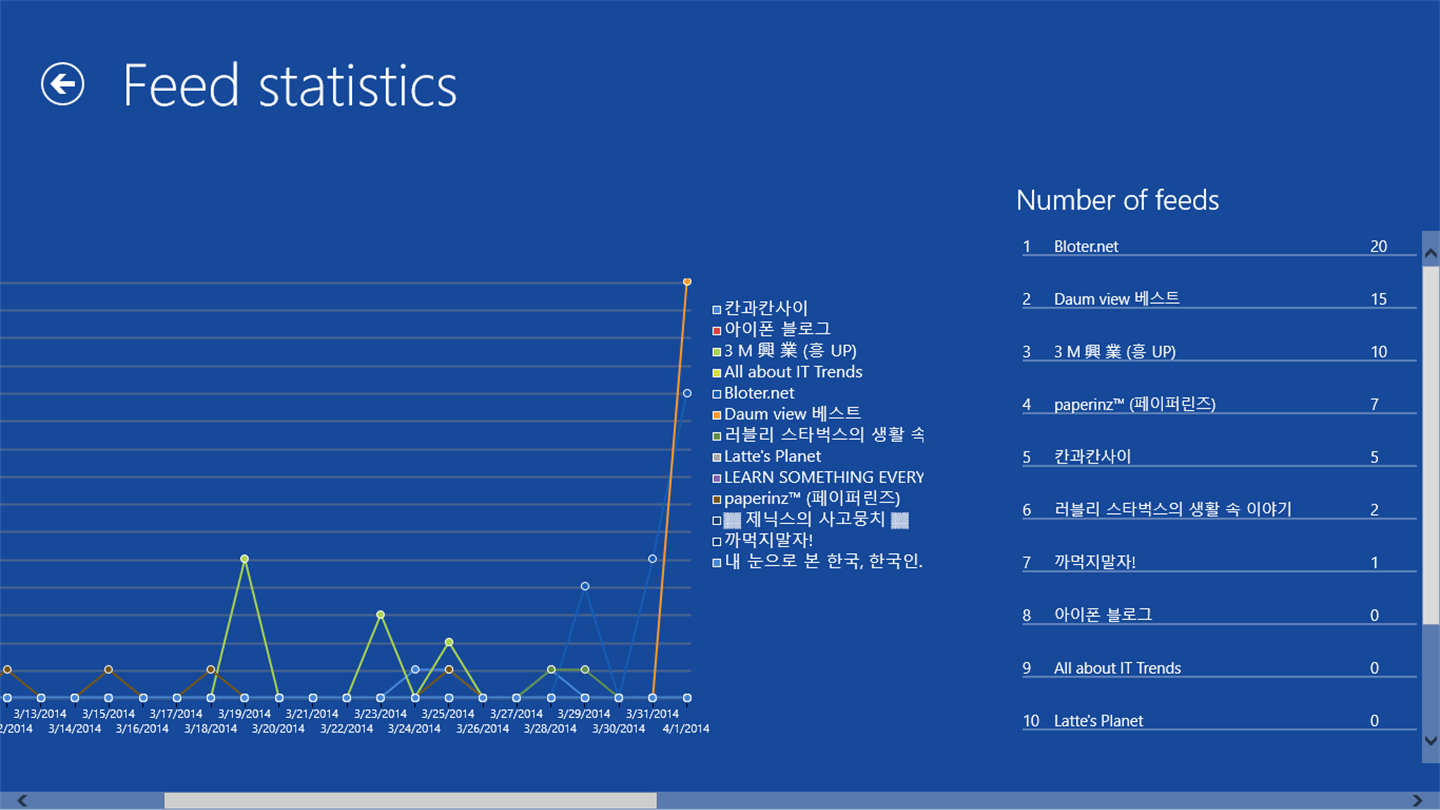
Task: Click the Feed statistics page title
Action: tap(290, 85)
